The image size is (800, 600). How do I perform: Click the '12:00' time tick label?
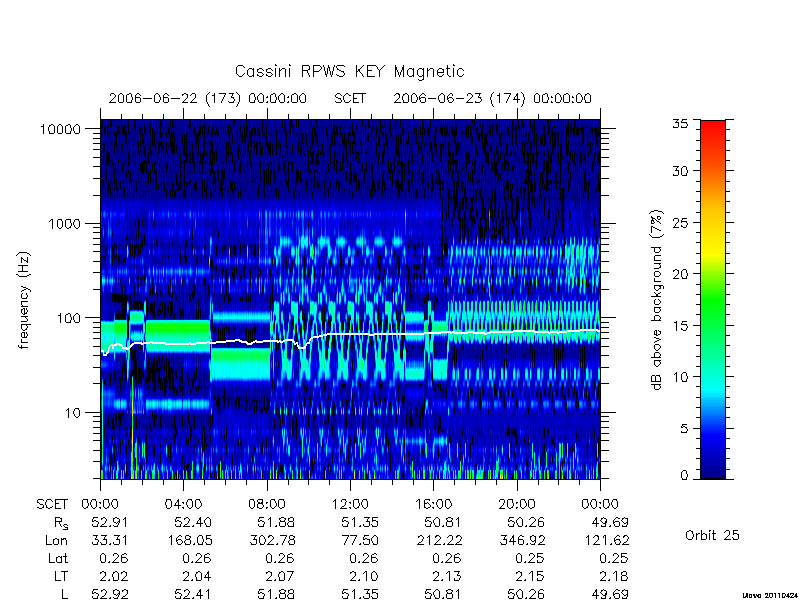350,504
